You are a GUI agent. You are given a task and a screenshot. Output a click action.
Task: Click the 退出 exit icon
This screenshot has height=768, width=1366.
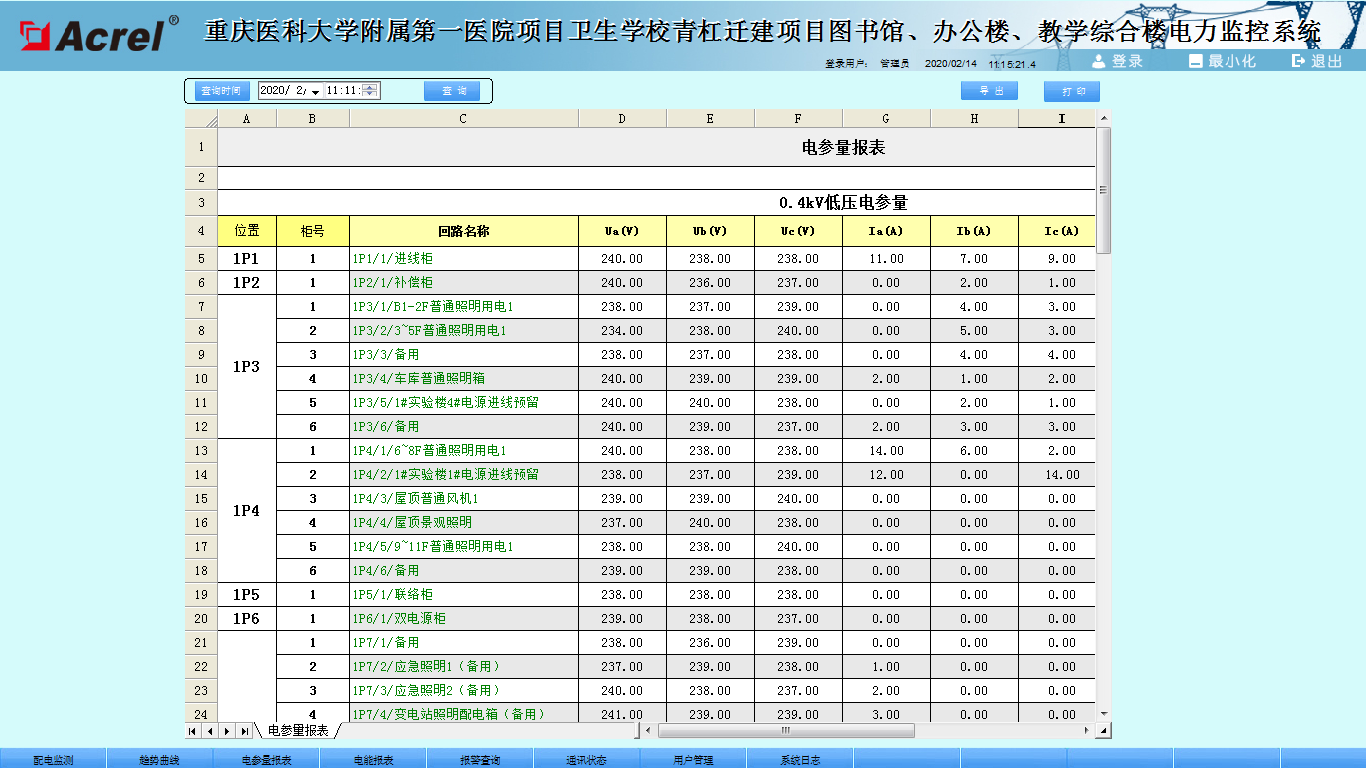coord(1298,61)
